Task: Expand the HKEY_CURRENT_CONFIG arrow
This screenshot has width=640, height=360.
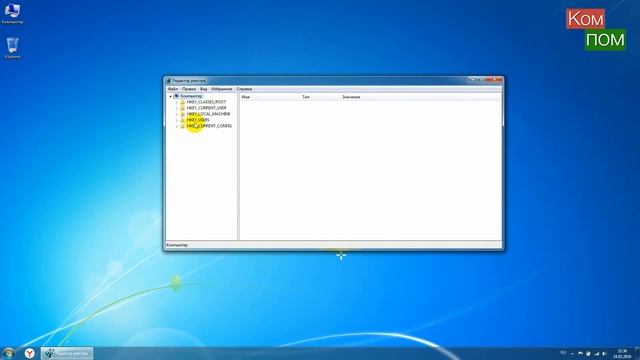Action: [x=177, y=127]
